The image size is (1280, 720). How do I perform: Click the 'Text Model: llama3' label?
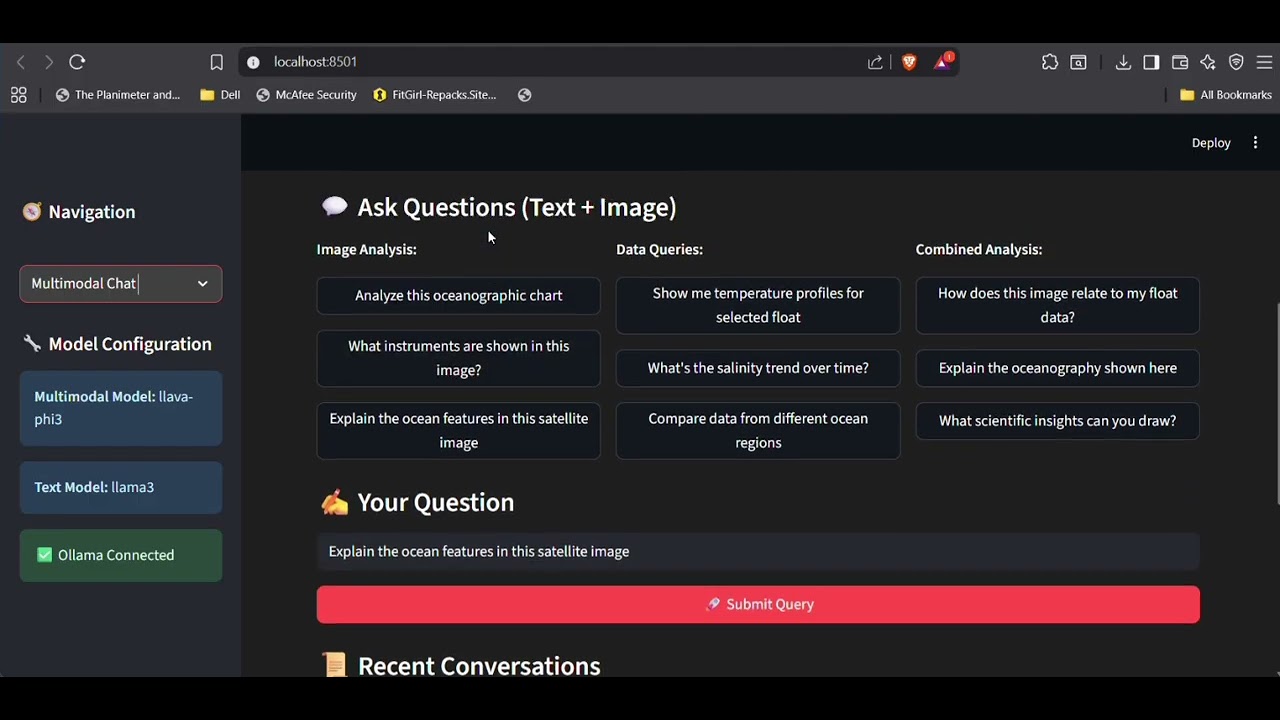94,488
